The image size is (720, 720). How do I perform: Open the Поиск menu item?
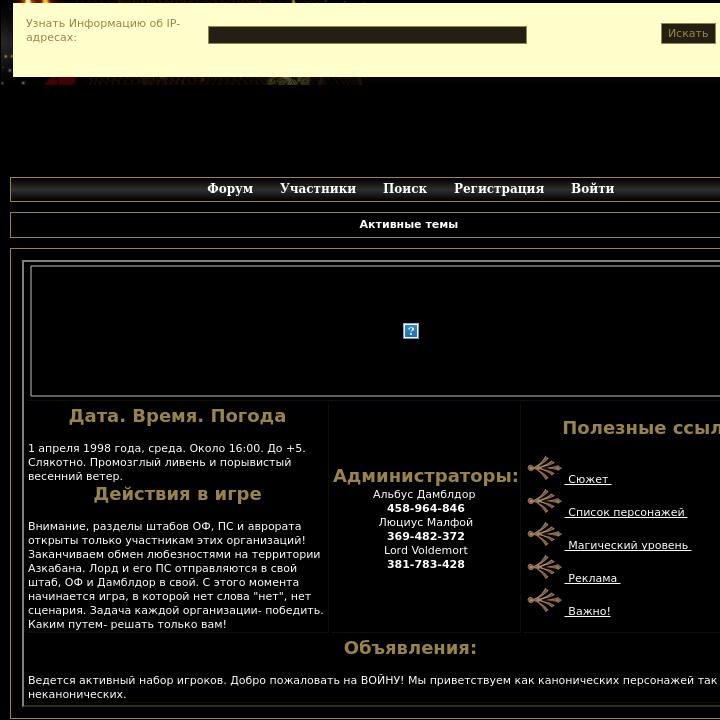click(405, 188)
